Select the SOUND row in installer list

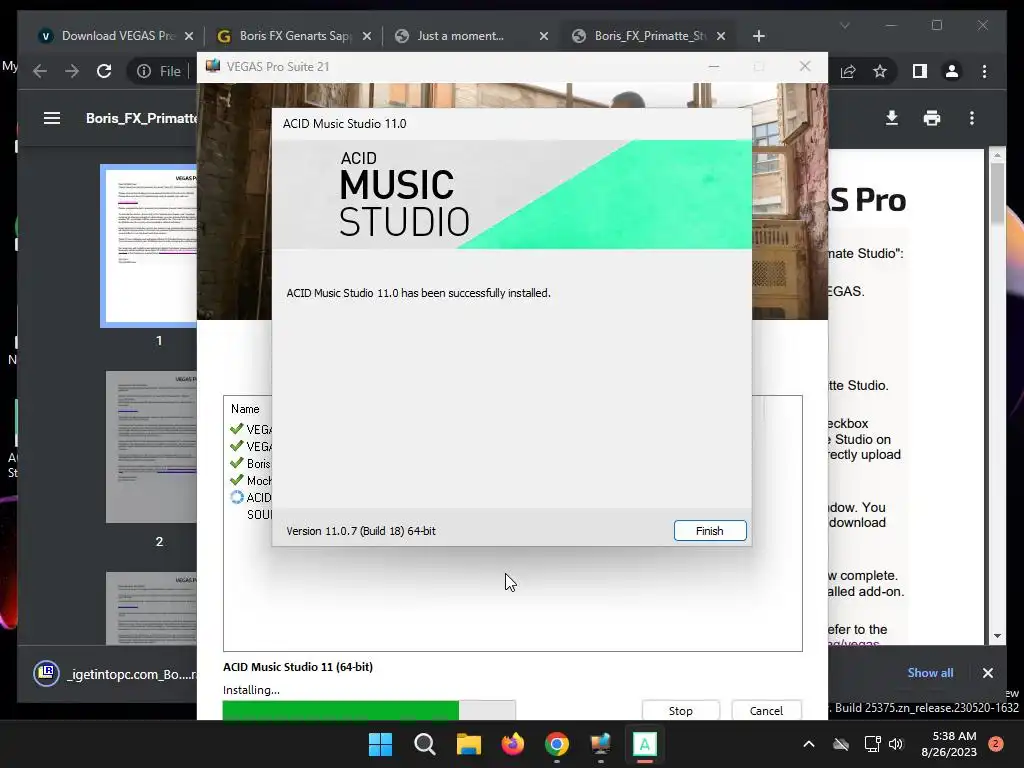pos(259,515)
